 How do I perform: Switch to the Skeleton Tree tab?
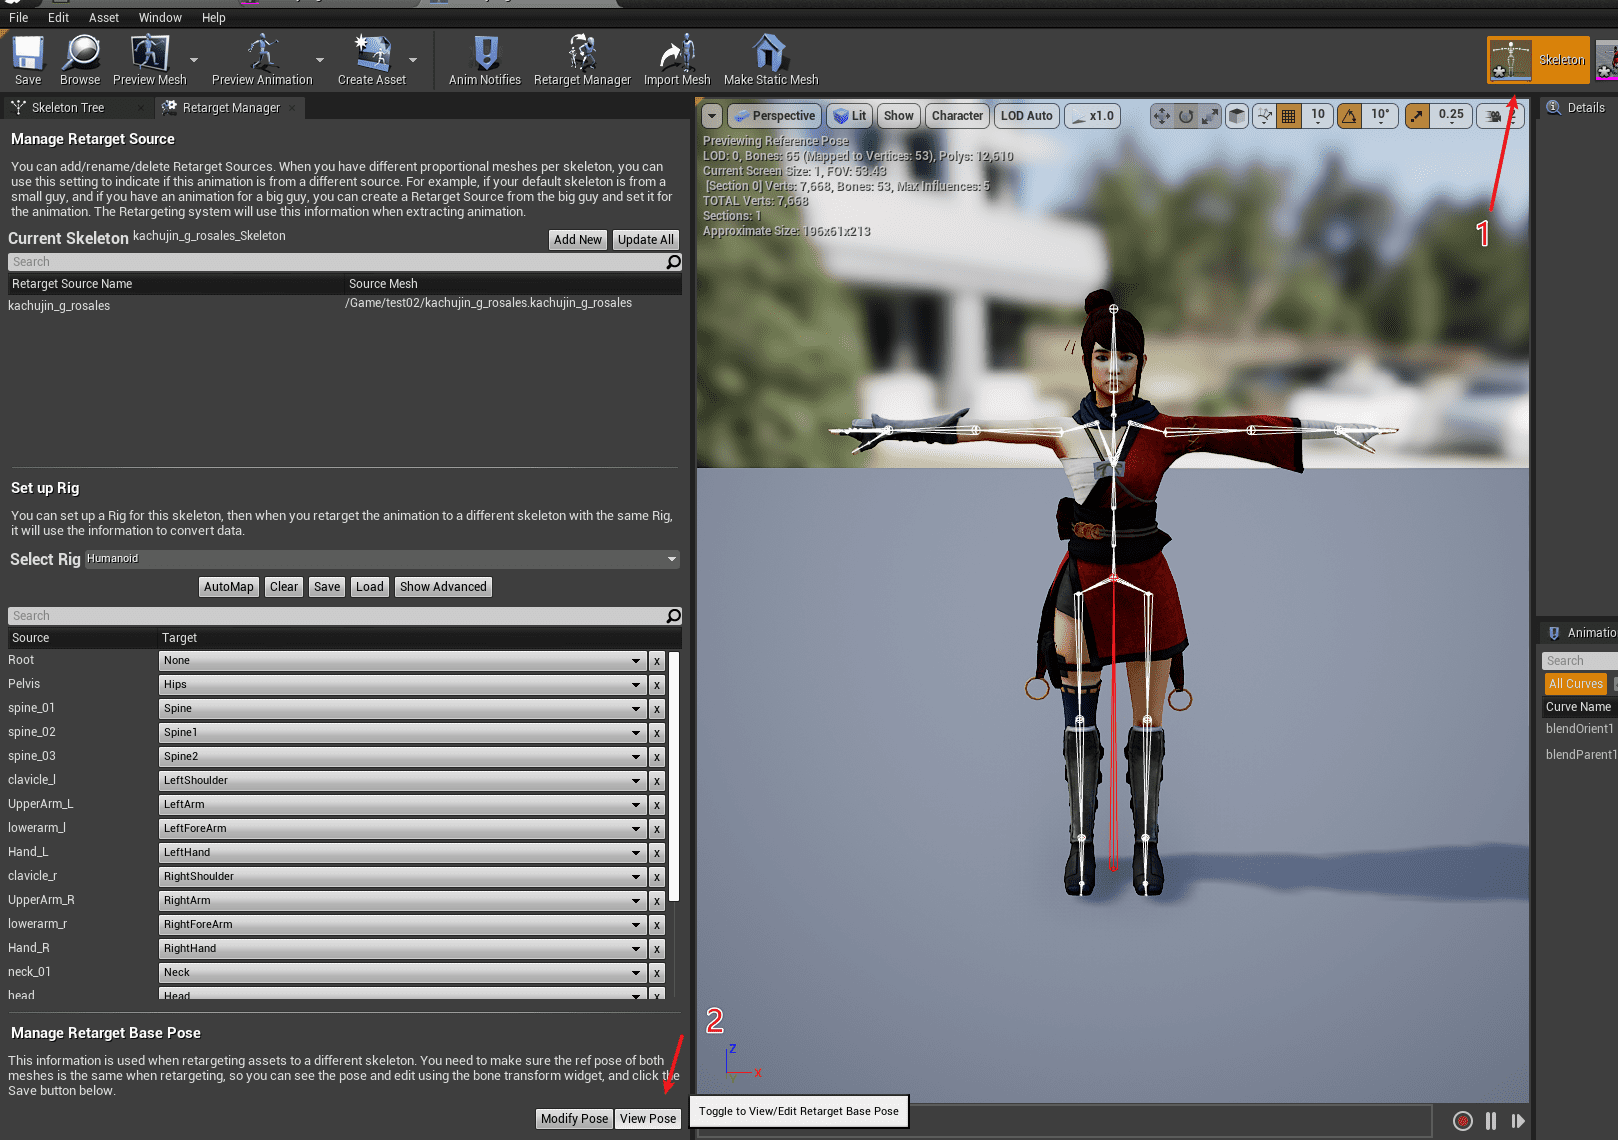67,108
